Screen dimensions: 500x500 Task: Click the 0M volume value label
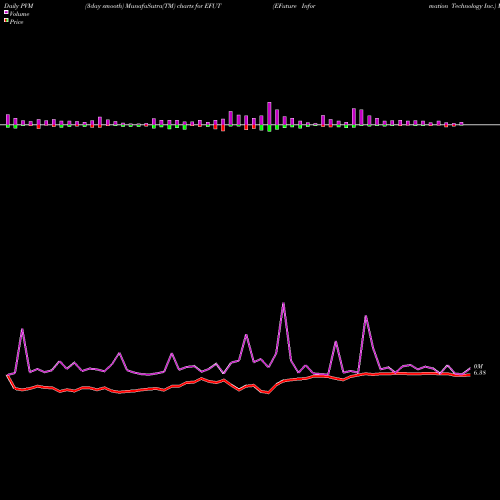[478, 367]
